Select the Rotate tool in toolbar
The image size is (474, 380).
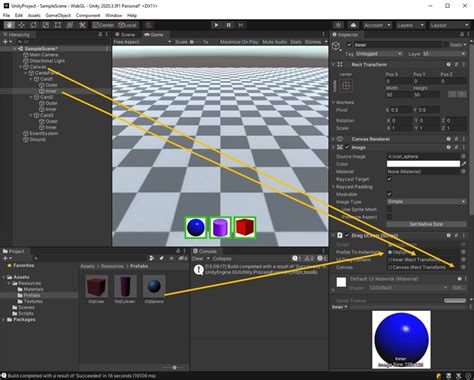(x=33, y=25)
